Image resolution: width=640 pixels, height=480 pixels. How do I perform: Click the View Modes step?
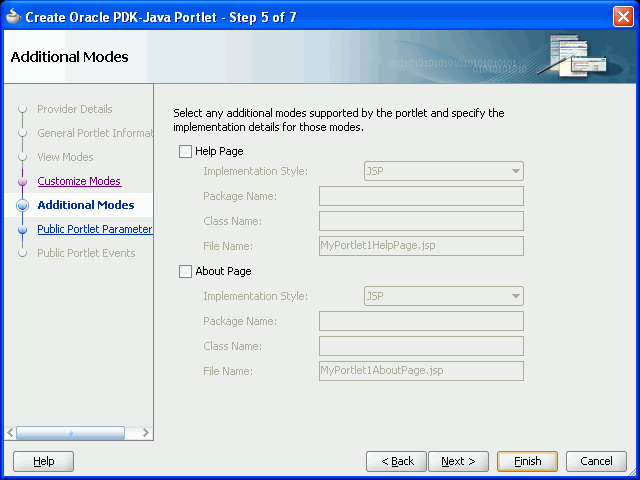coord(65,157)
